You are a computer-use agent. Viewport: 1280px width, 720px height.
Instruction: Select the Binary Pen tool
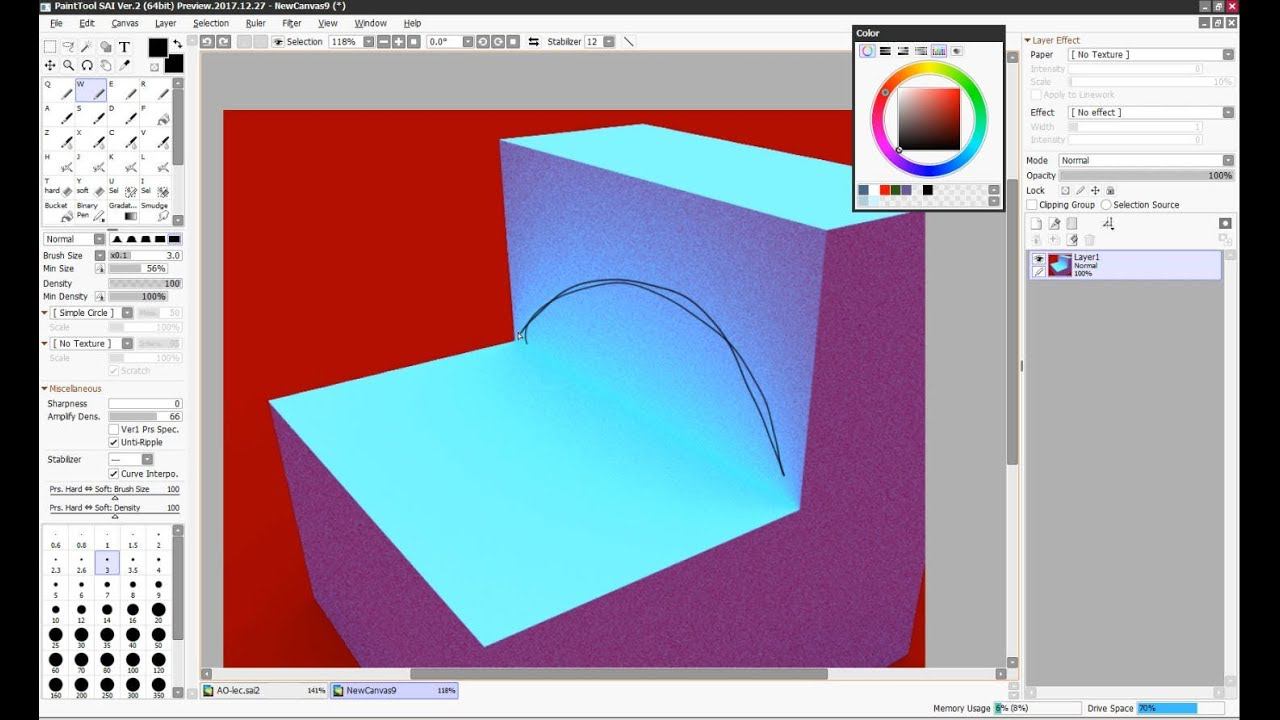tap(90, 210)
